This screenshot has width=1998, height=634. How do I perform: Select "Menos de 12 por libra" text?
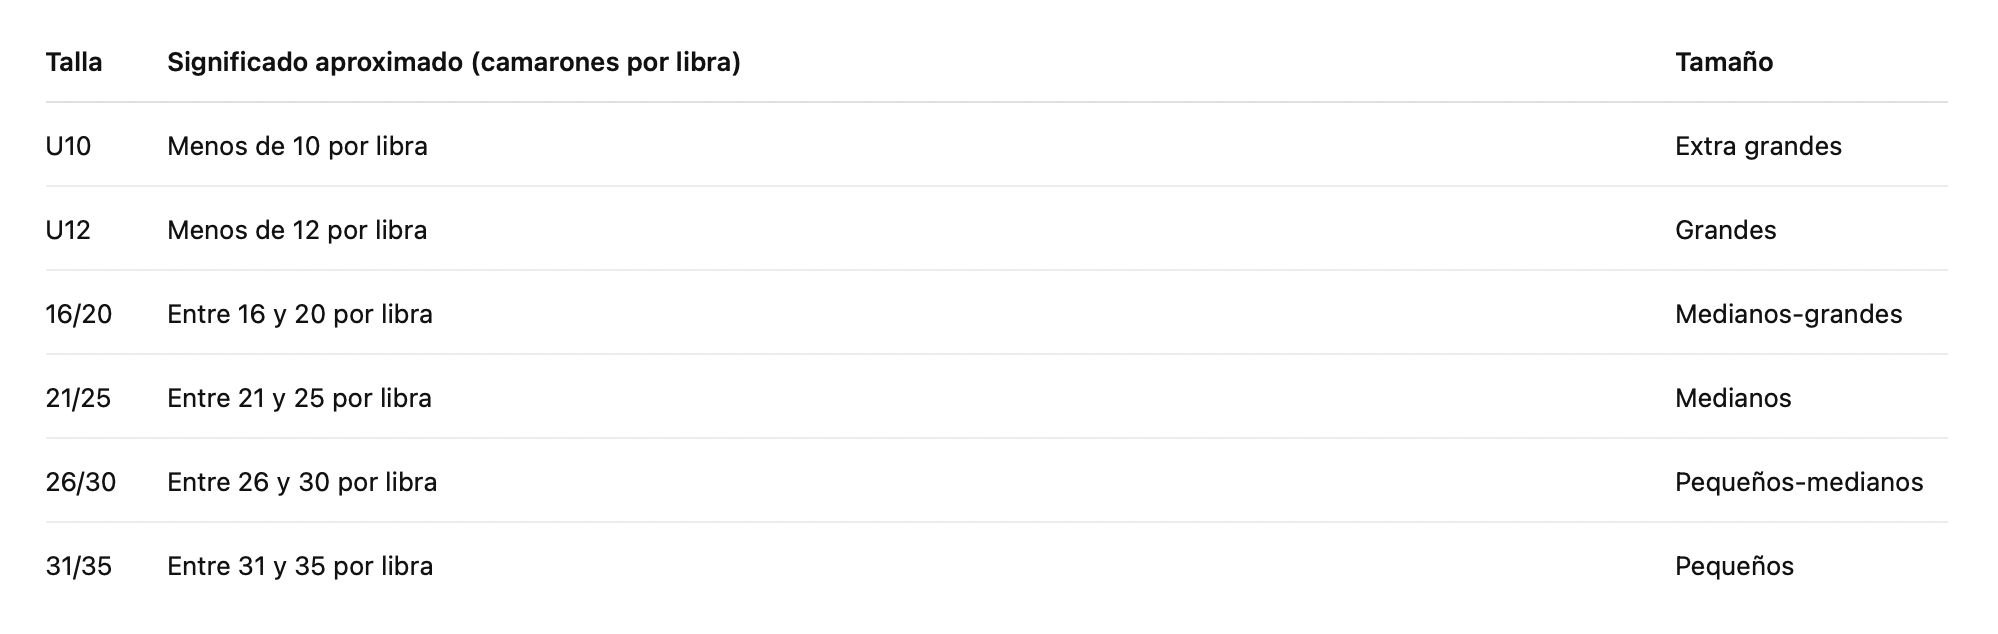(x=297, y=230)
